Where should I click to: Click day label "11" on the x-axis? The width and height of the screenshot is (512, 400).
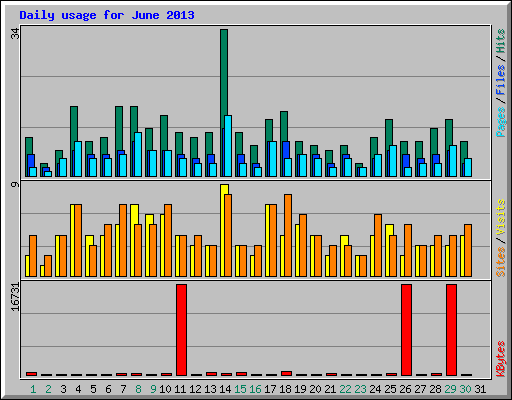[x=180, y=389]
